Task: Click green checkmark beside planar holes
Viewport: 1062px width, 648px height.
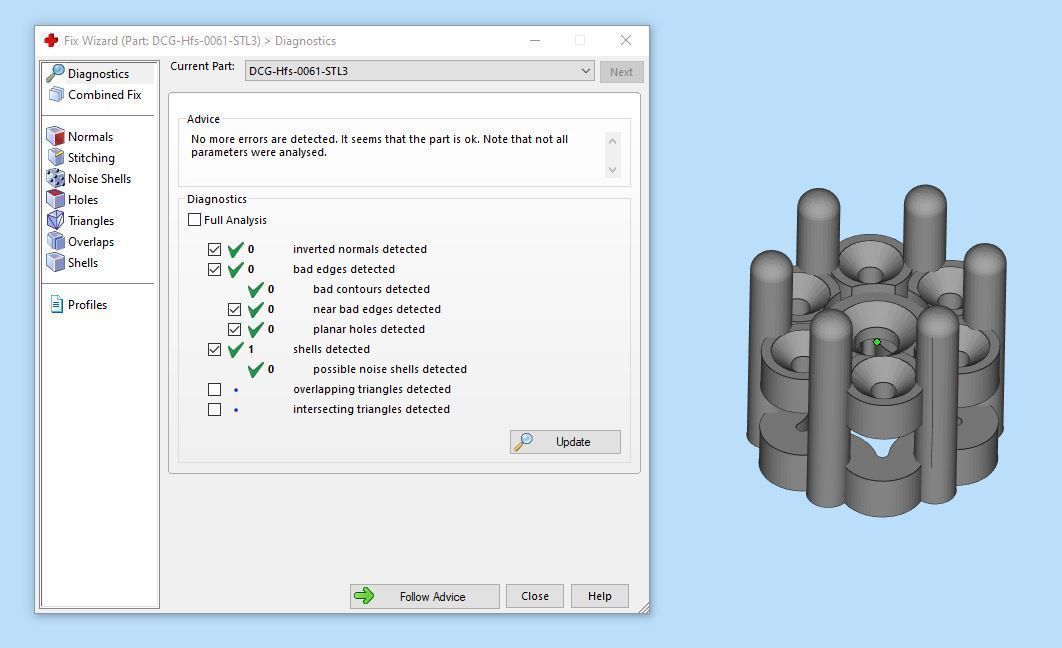Action: (255, 329)
